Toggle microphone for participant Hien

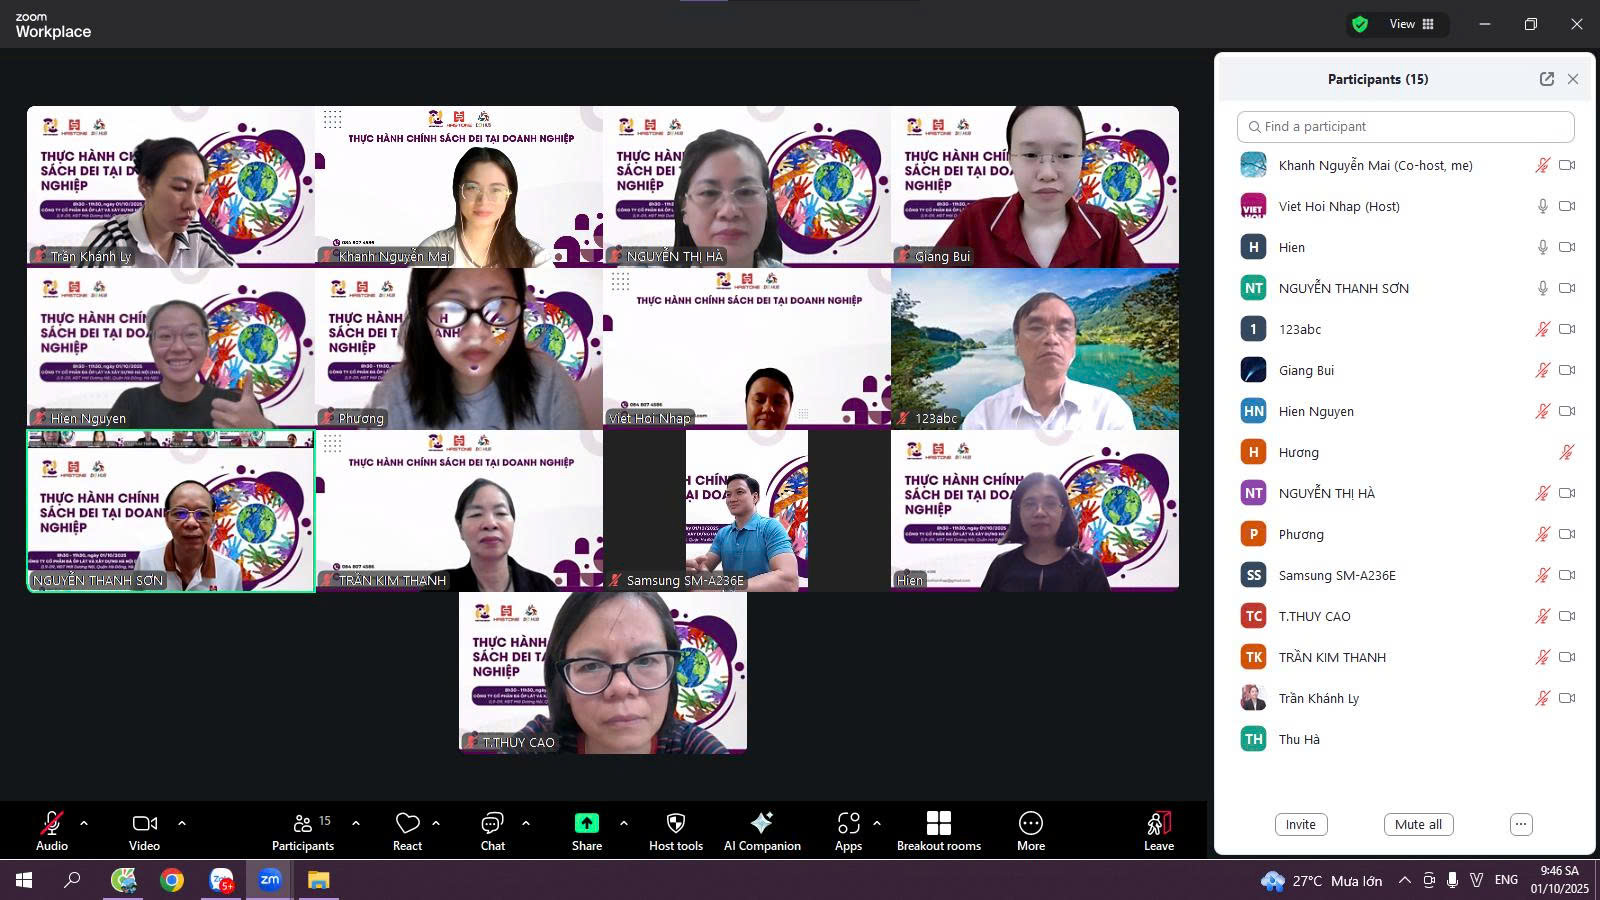(x=1542, y=247)
